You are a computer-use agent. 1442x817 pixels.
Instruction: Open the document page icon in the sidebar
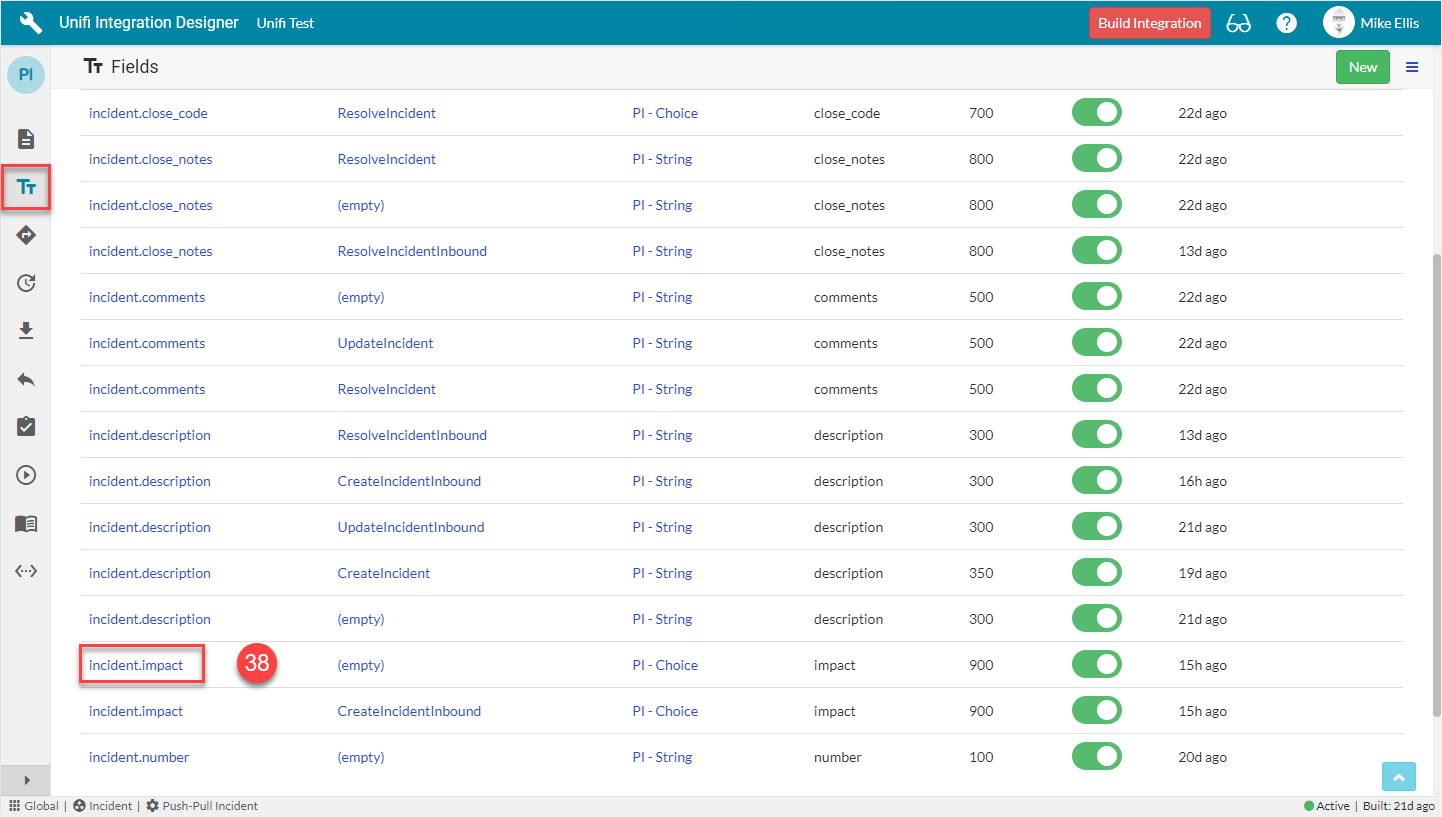click(27, 139)
